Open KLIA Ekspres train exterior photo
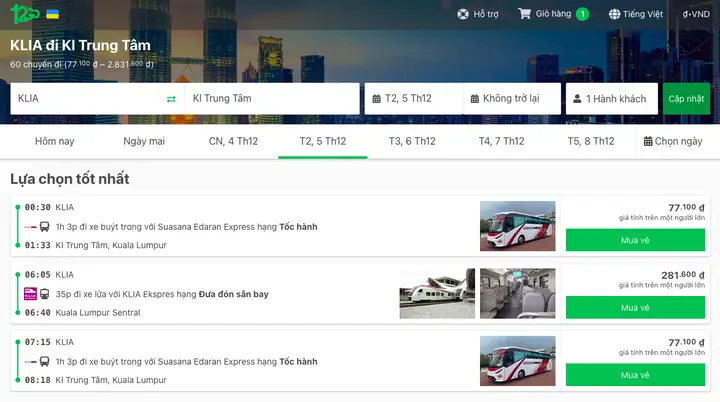This screenshot has height=402, width=720. (x=437, y=294)
